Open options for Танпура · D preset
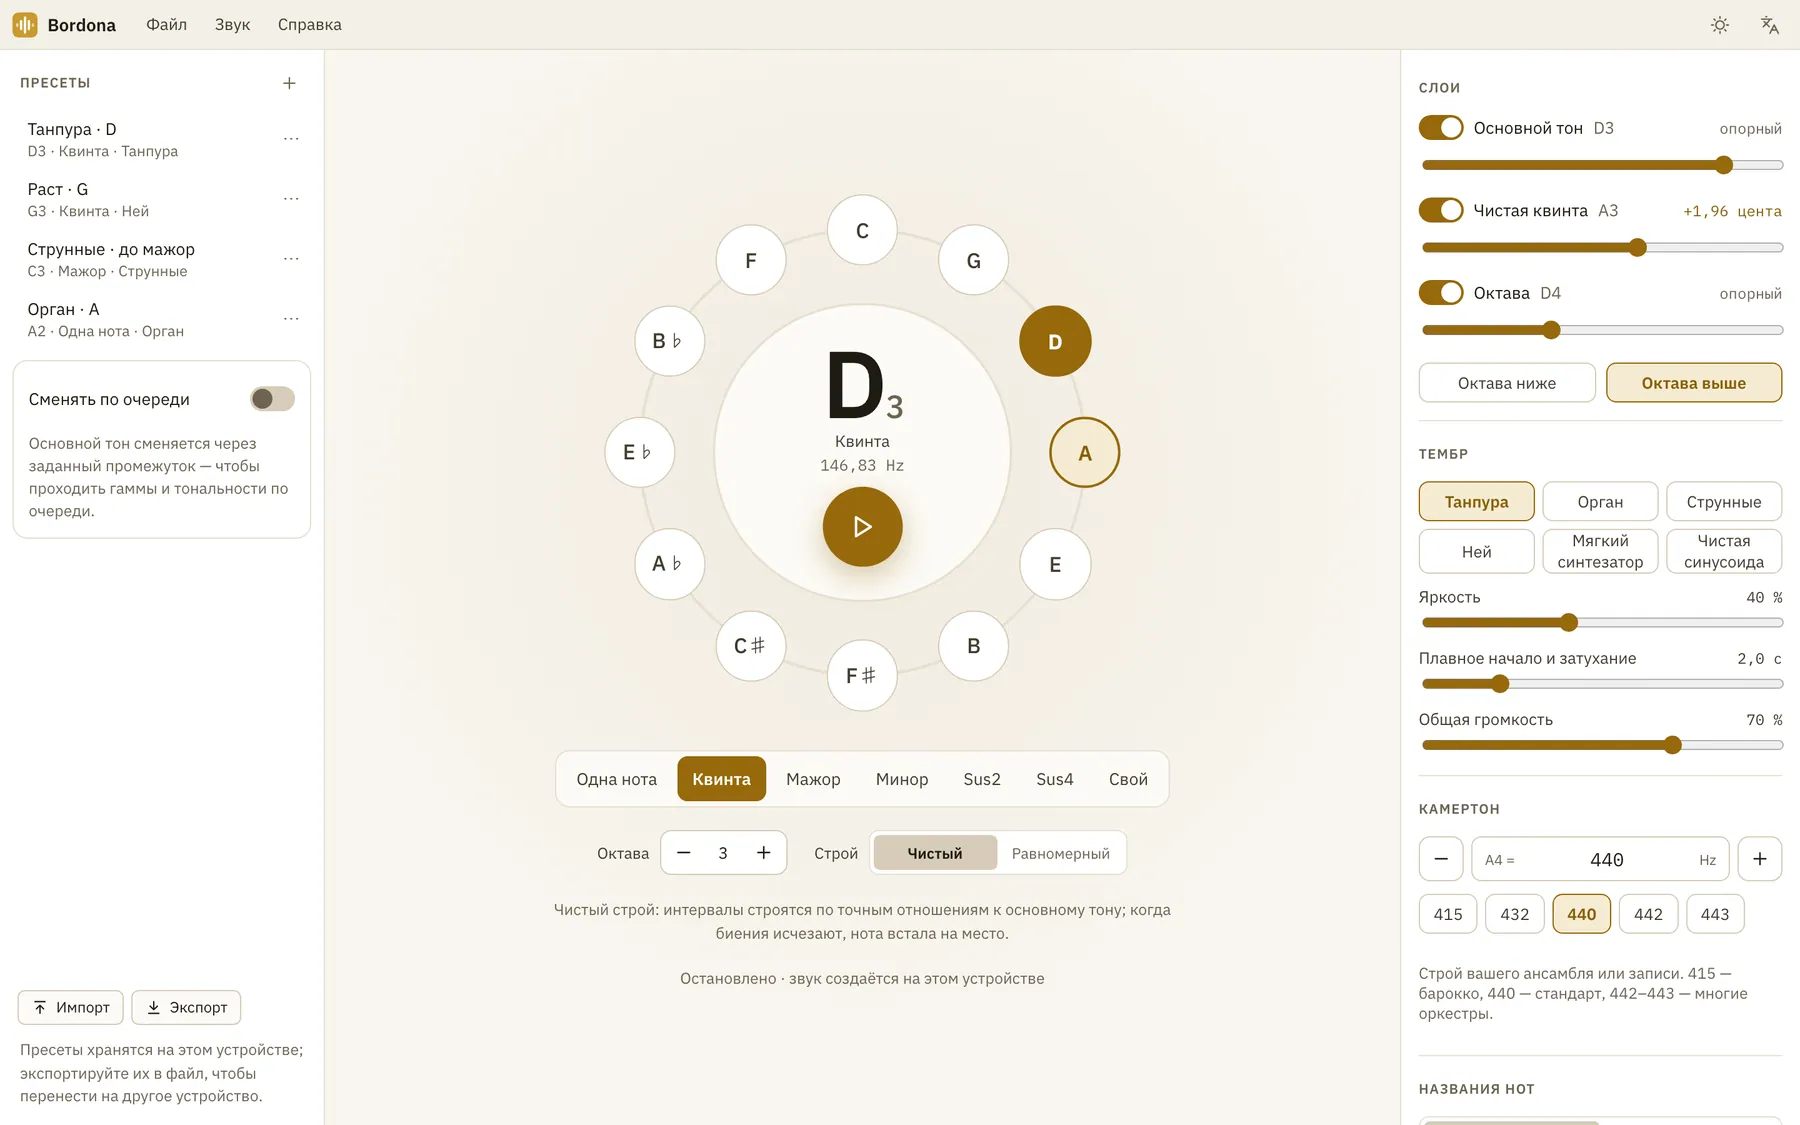1800x1125 pixels. (291, 139)
